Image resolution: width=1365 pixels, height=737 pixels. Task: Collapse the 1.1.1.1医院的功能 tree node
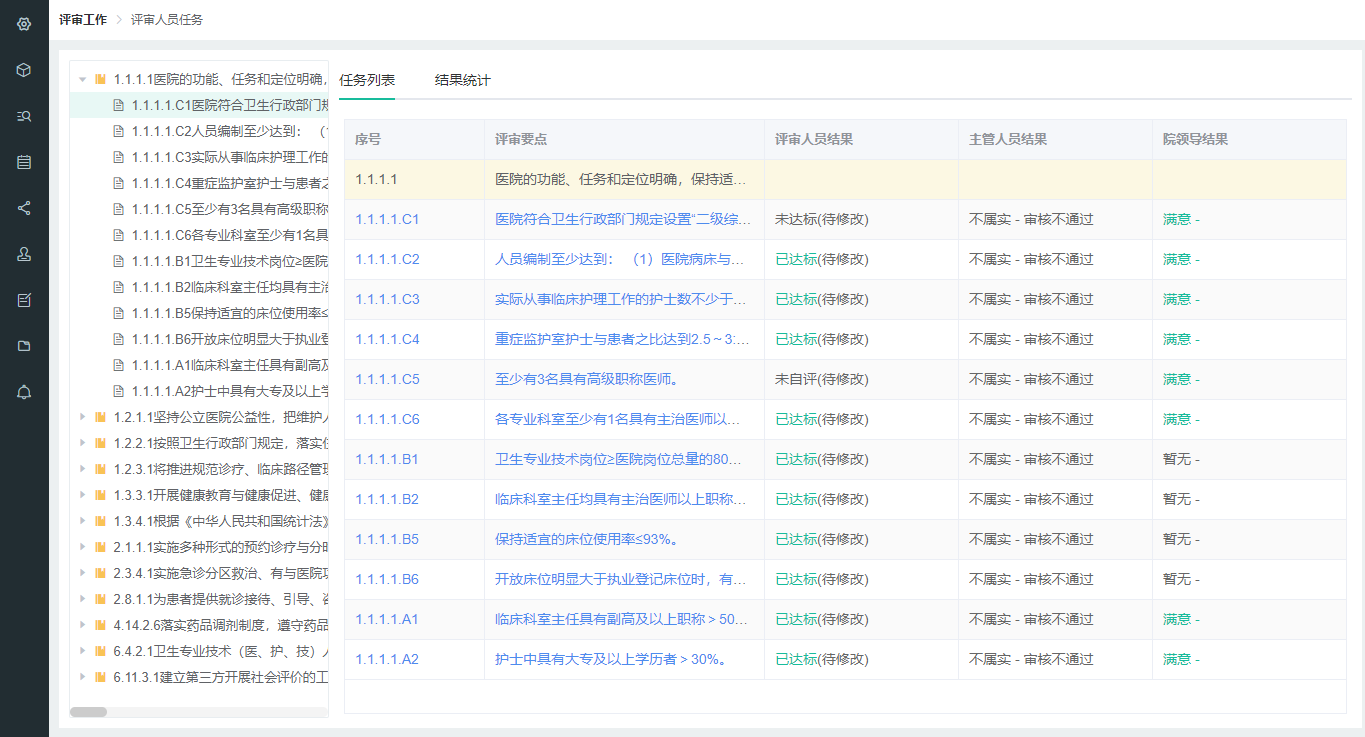click(82, 79)
